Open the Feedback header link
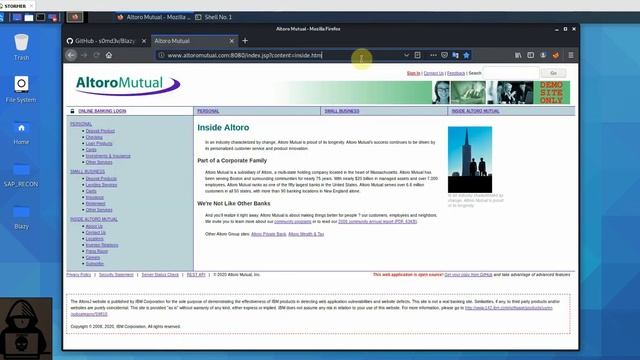This screenshot has height=360, width=640. (x=456, y=73)
